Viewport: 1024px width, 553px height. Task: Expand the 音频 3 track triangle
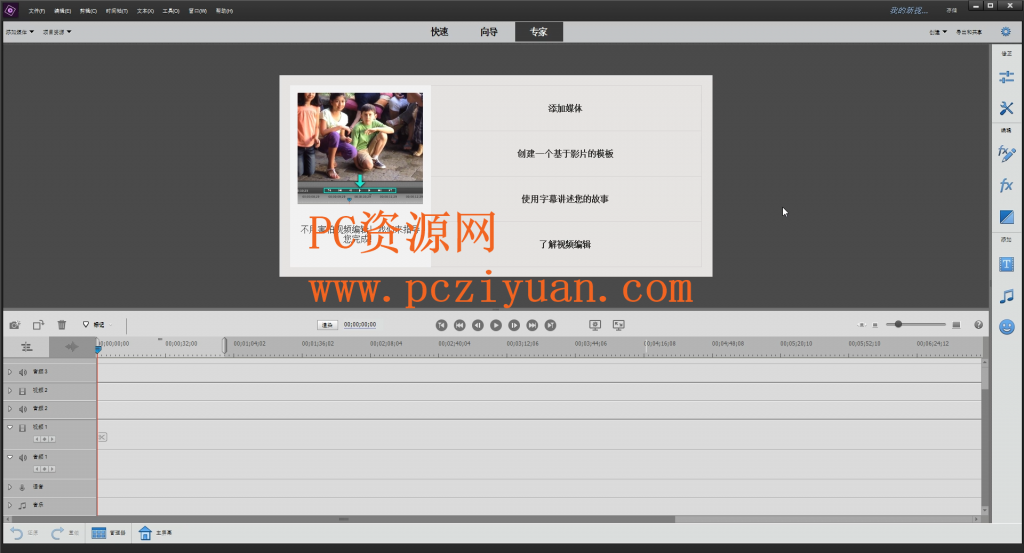[10, 371]
